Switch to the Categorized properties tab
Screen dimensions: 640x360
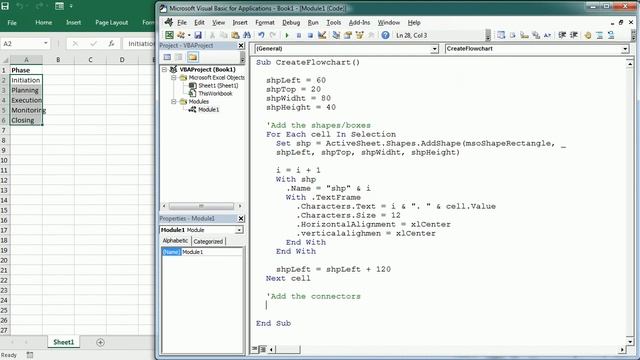[x=208, y=242]
